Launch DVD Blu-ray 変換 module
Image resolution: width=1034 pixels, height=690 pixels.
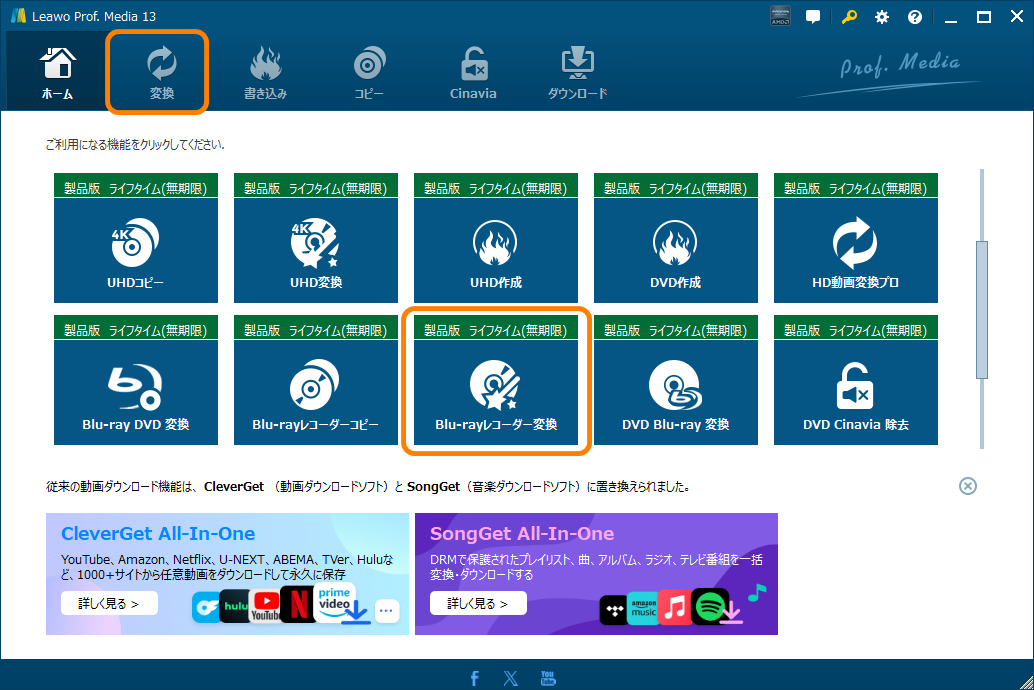coord(676,392)
